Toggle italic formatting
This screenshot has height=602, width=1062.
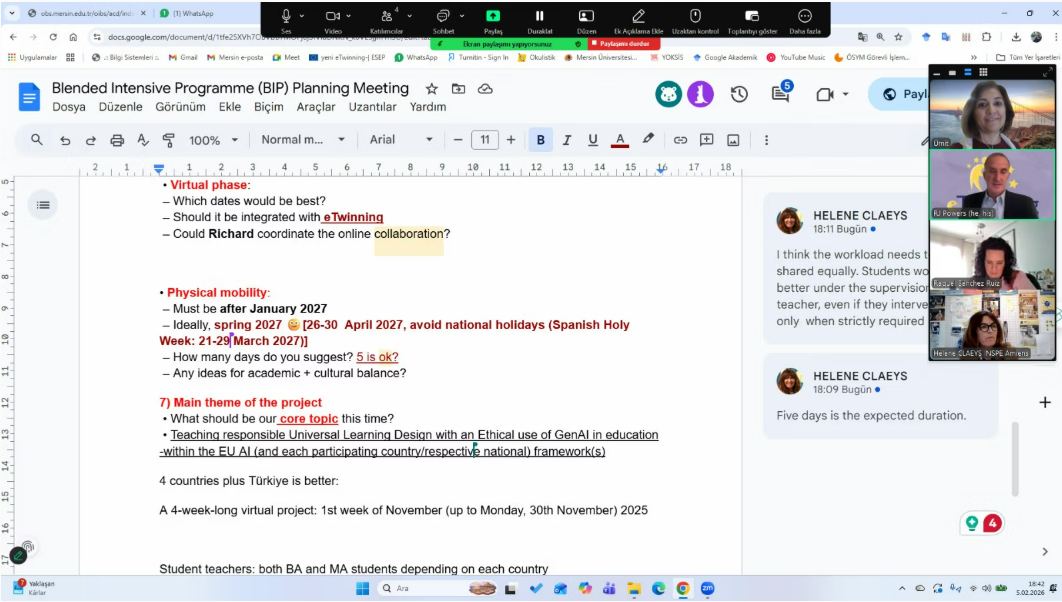pyautogui.click(x=567, y=140)
